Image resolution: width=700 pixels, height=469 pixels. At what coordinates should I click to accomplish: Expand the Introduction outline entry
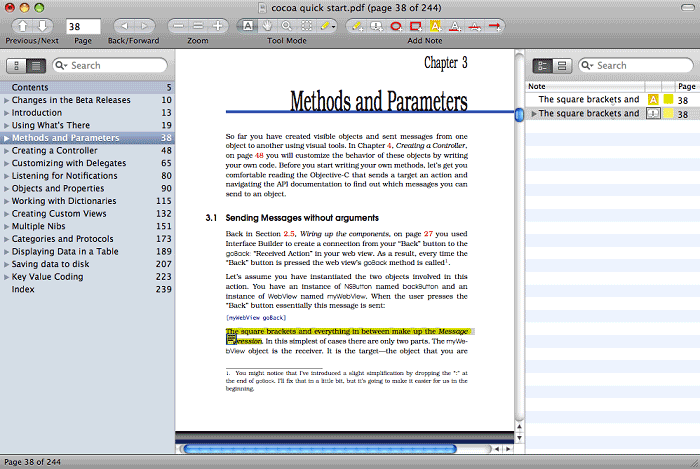[6, 113]
